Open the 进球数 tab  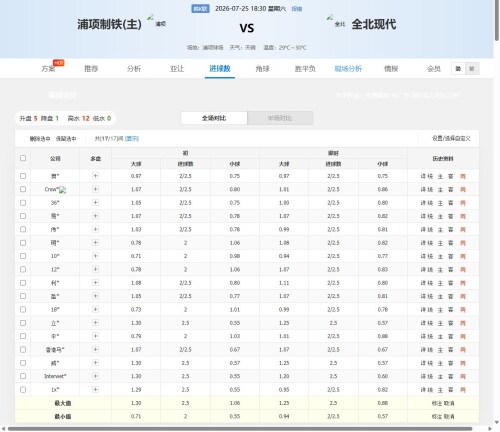pos(220,69)
